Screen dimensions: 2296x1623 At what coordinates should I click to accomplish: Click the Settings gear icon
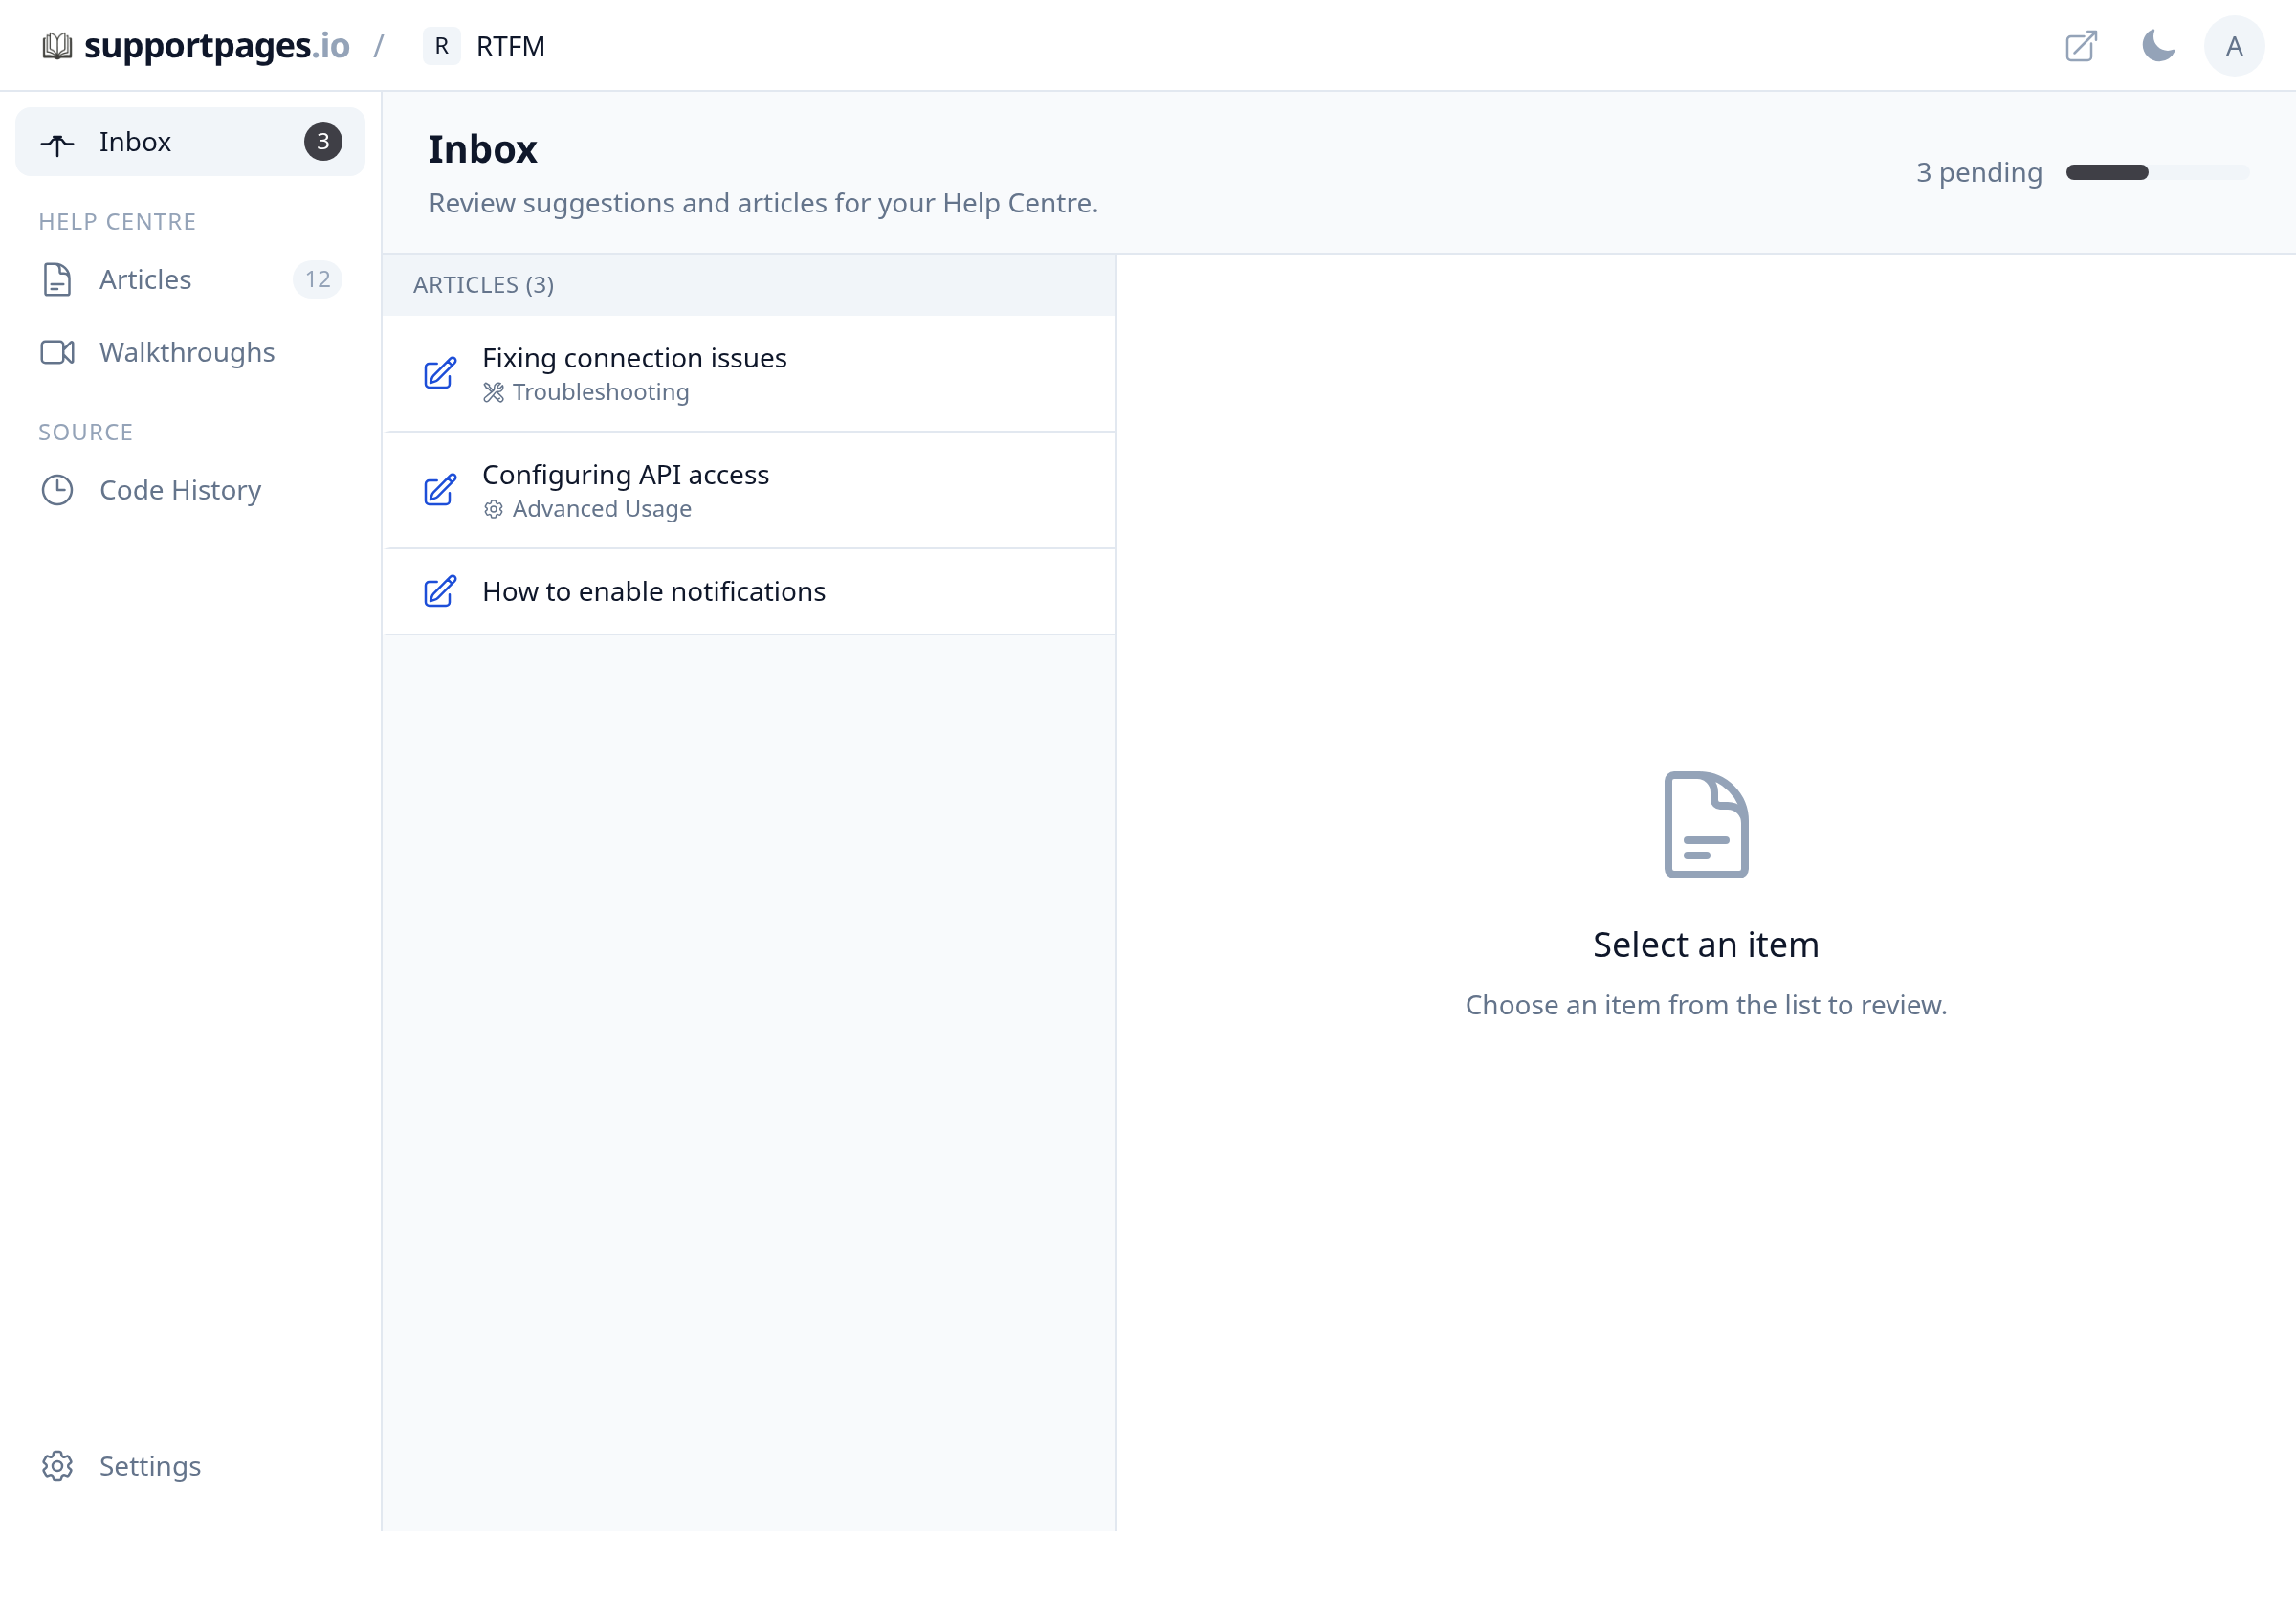[57, 1467]
